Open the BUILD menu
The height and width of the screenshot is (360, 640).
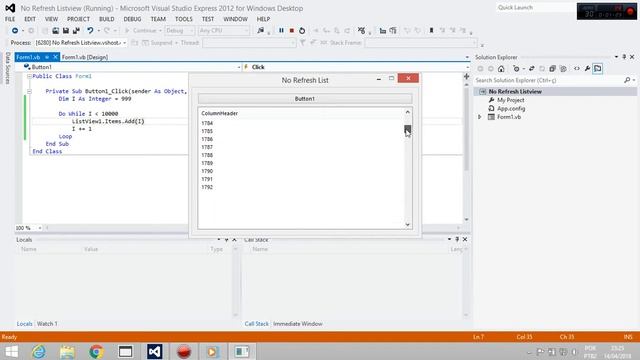(107, 19)
